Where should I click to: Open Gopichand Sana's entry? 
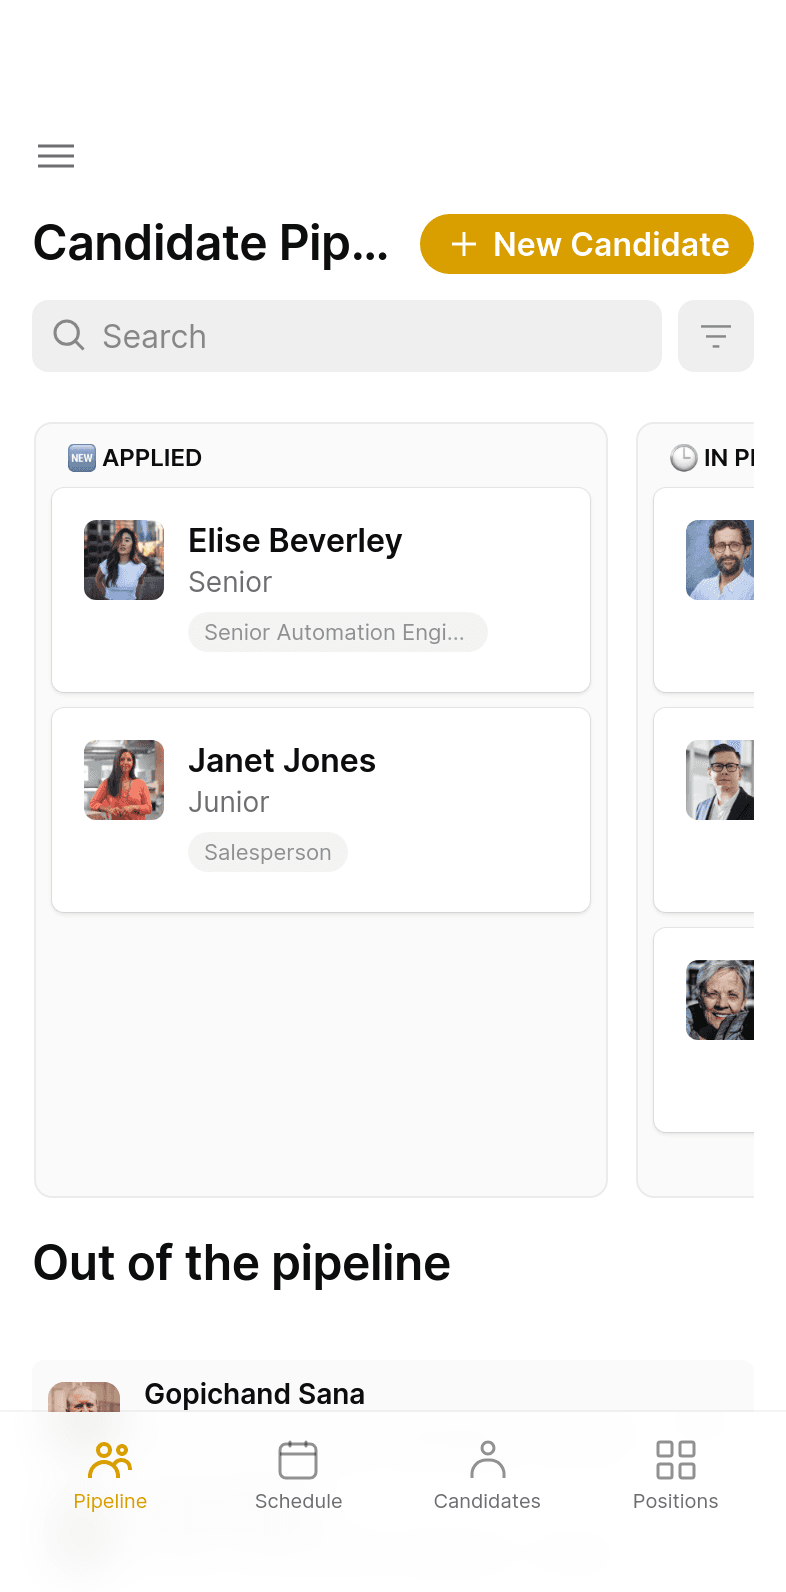pos(393,1387)
